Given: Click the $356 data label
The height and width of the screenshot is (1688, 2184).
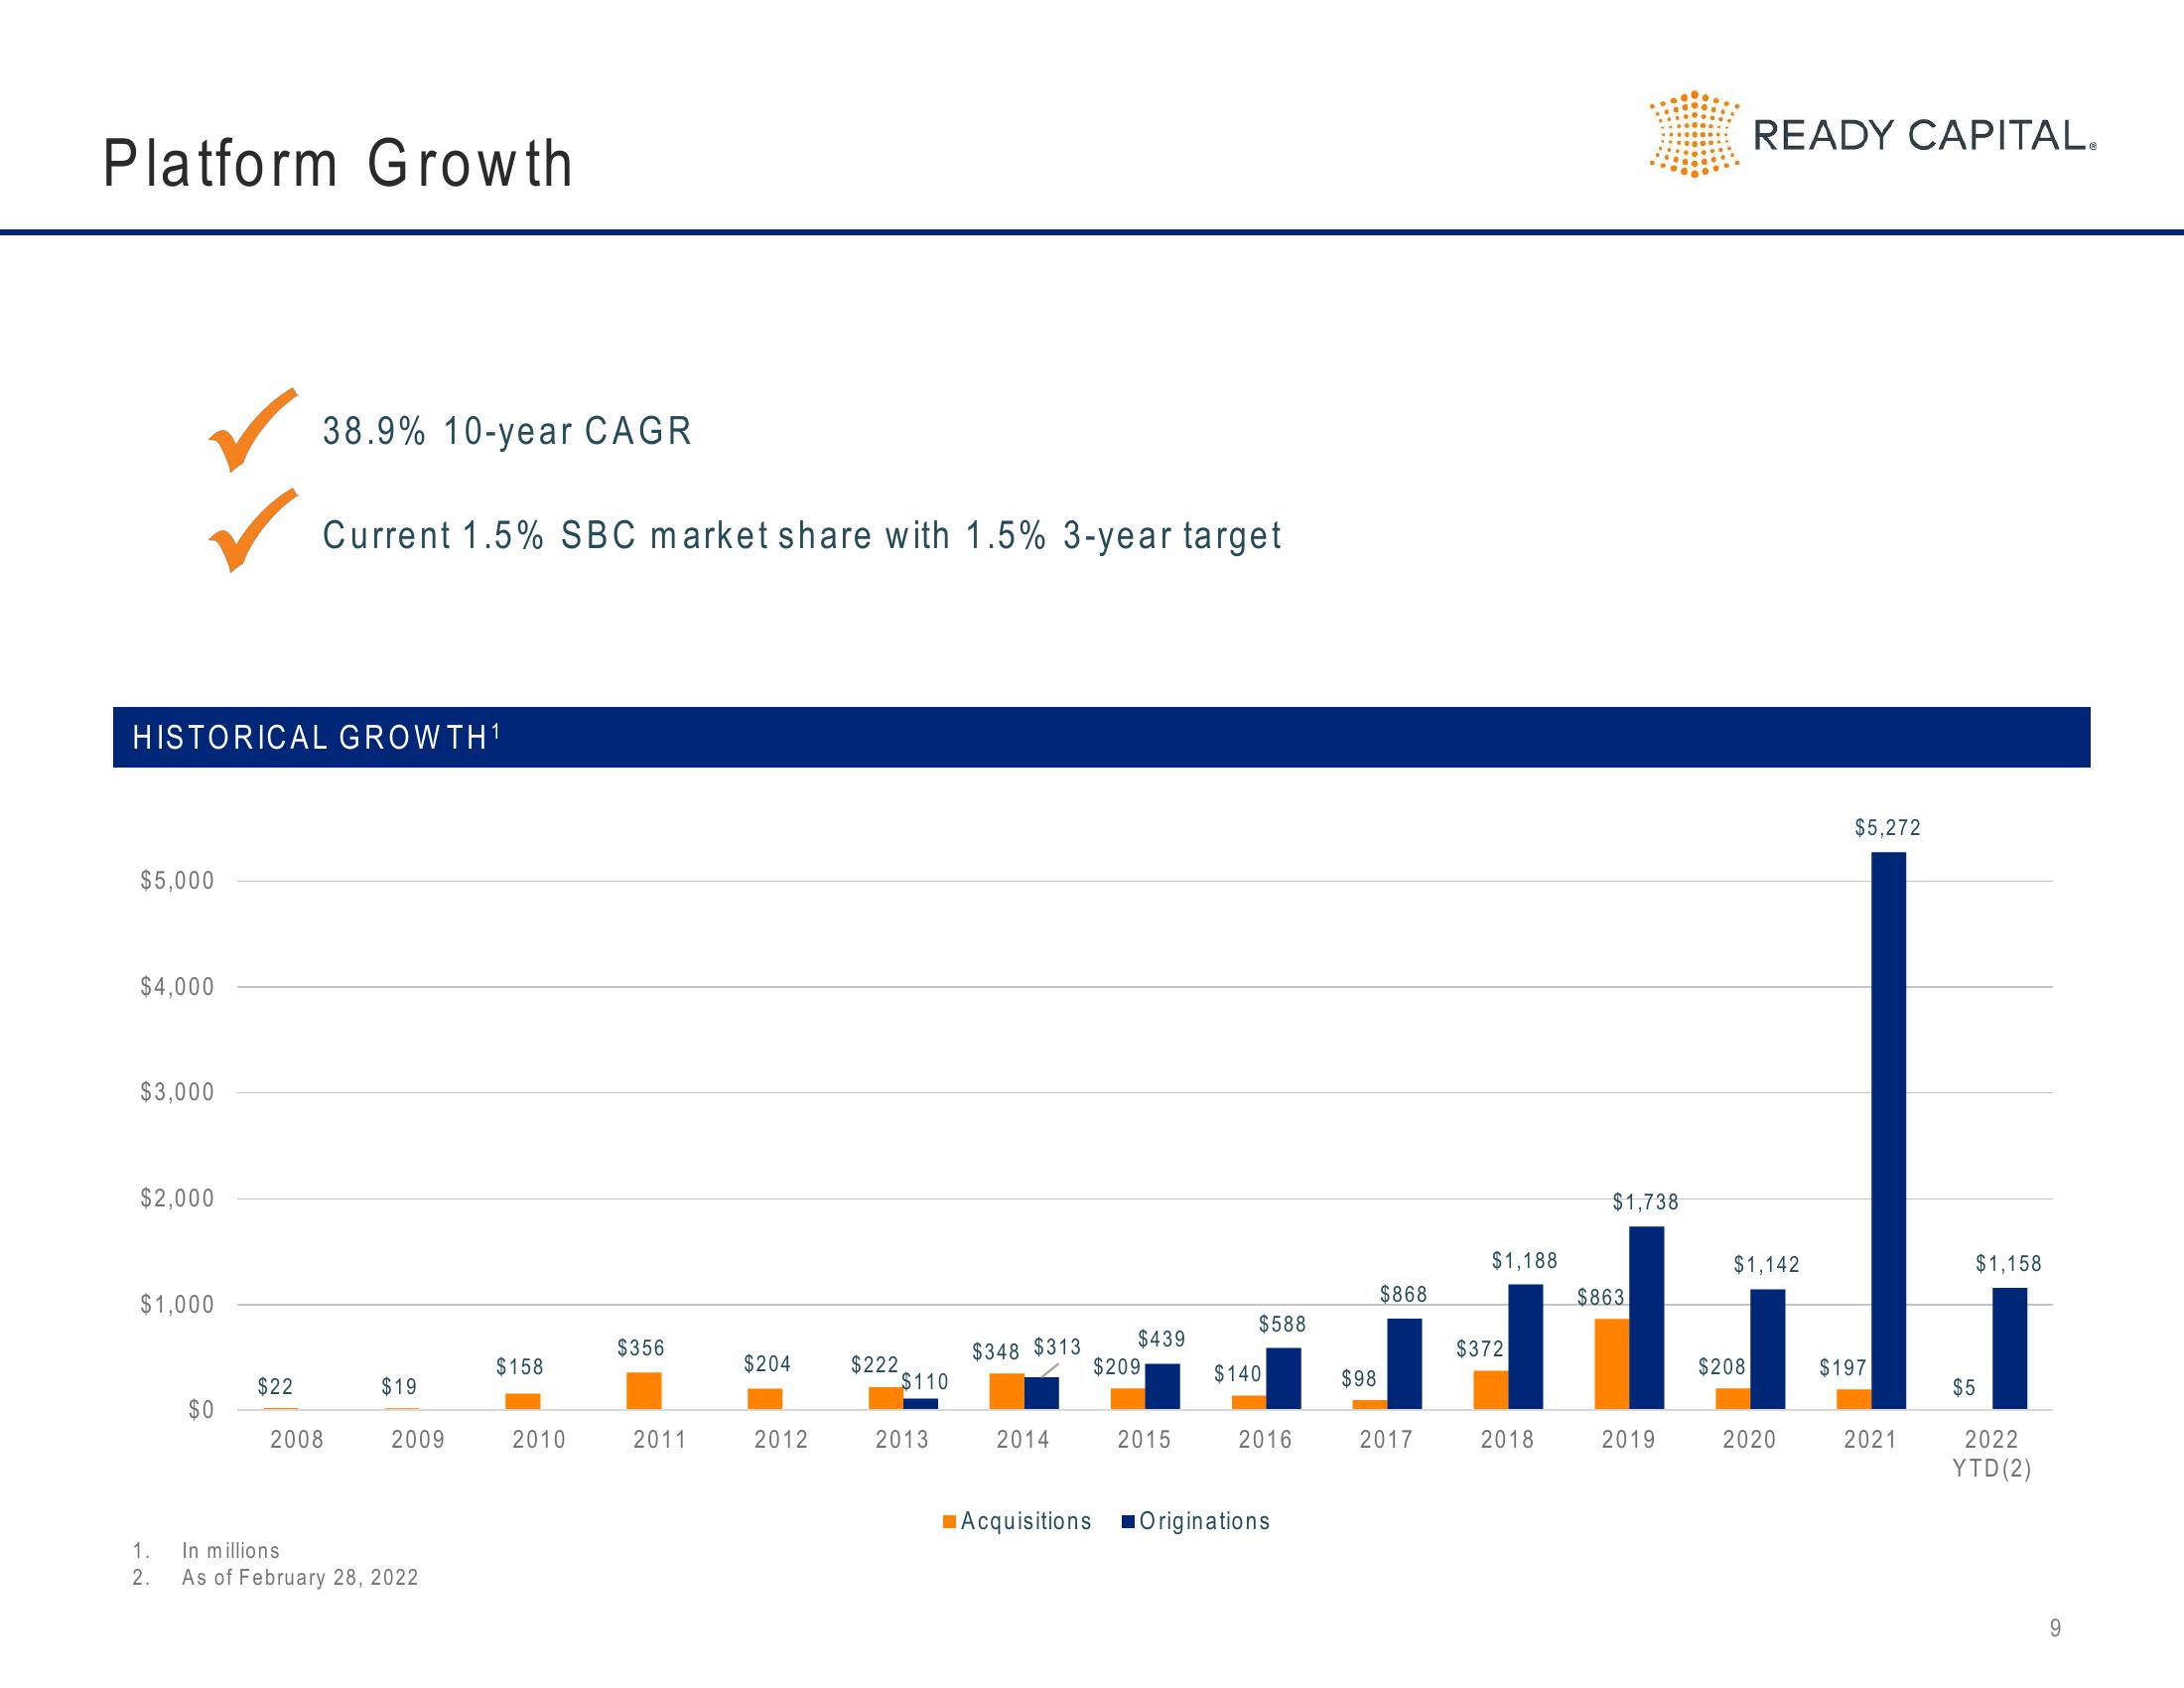Looking at the screenshot, I should coord(641,1348).
